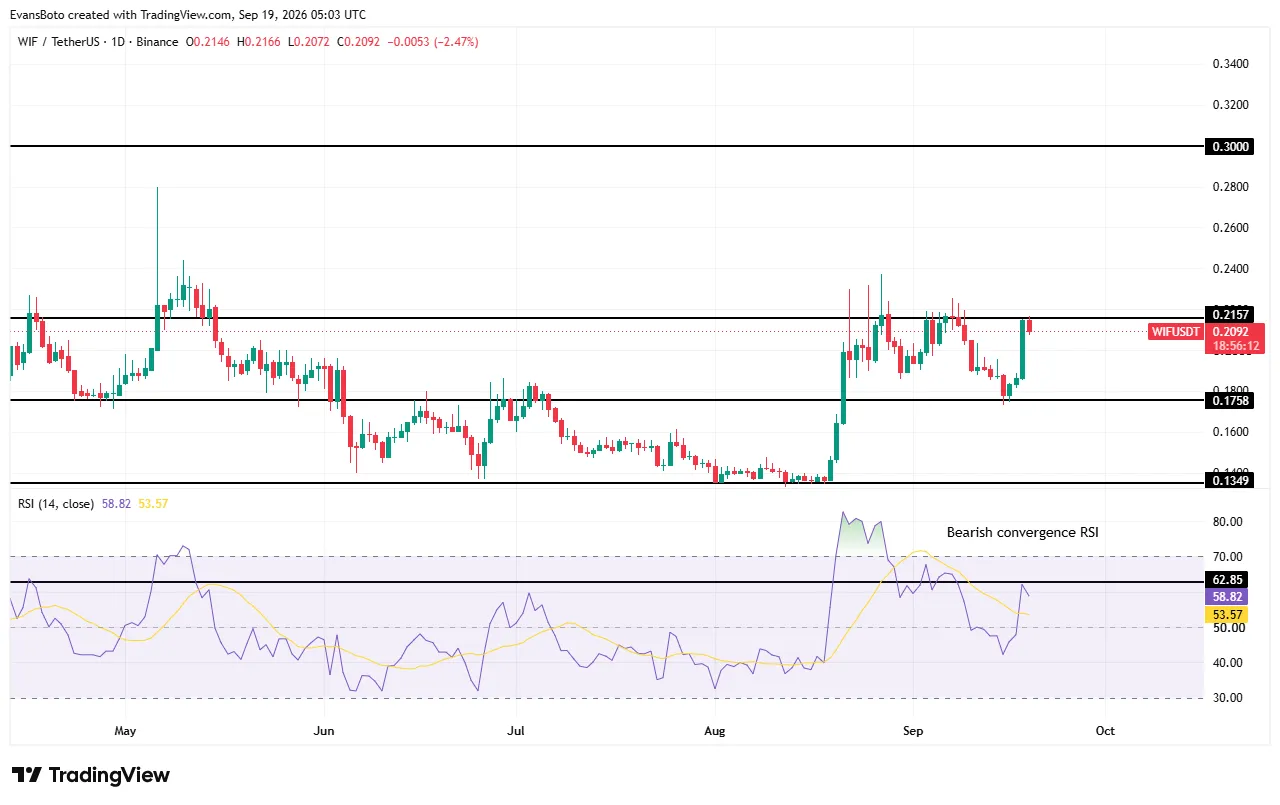
Task: Click the 0.1758 support level label
Action: (1230, 401)
